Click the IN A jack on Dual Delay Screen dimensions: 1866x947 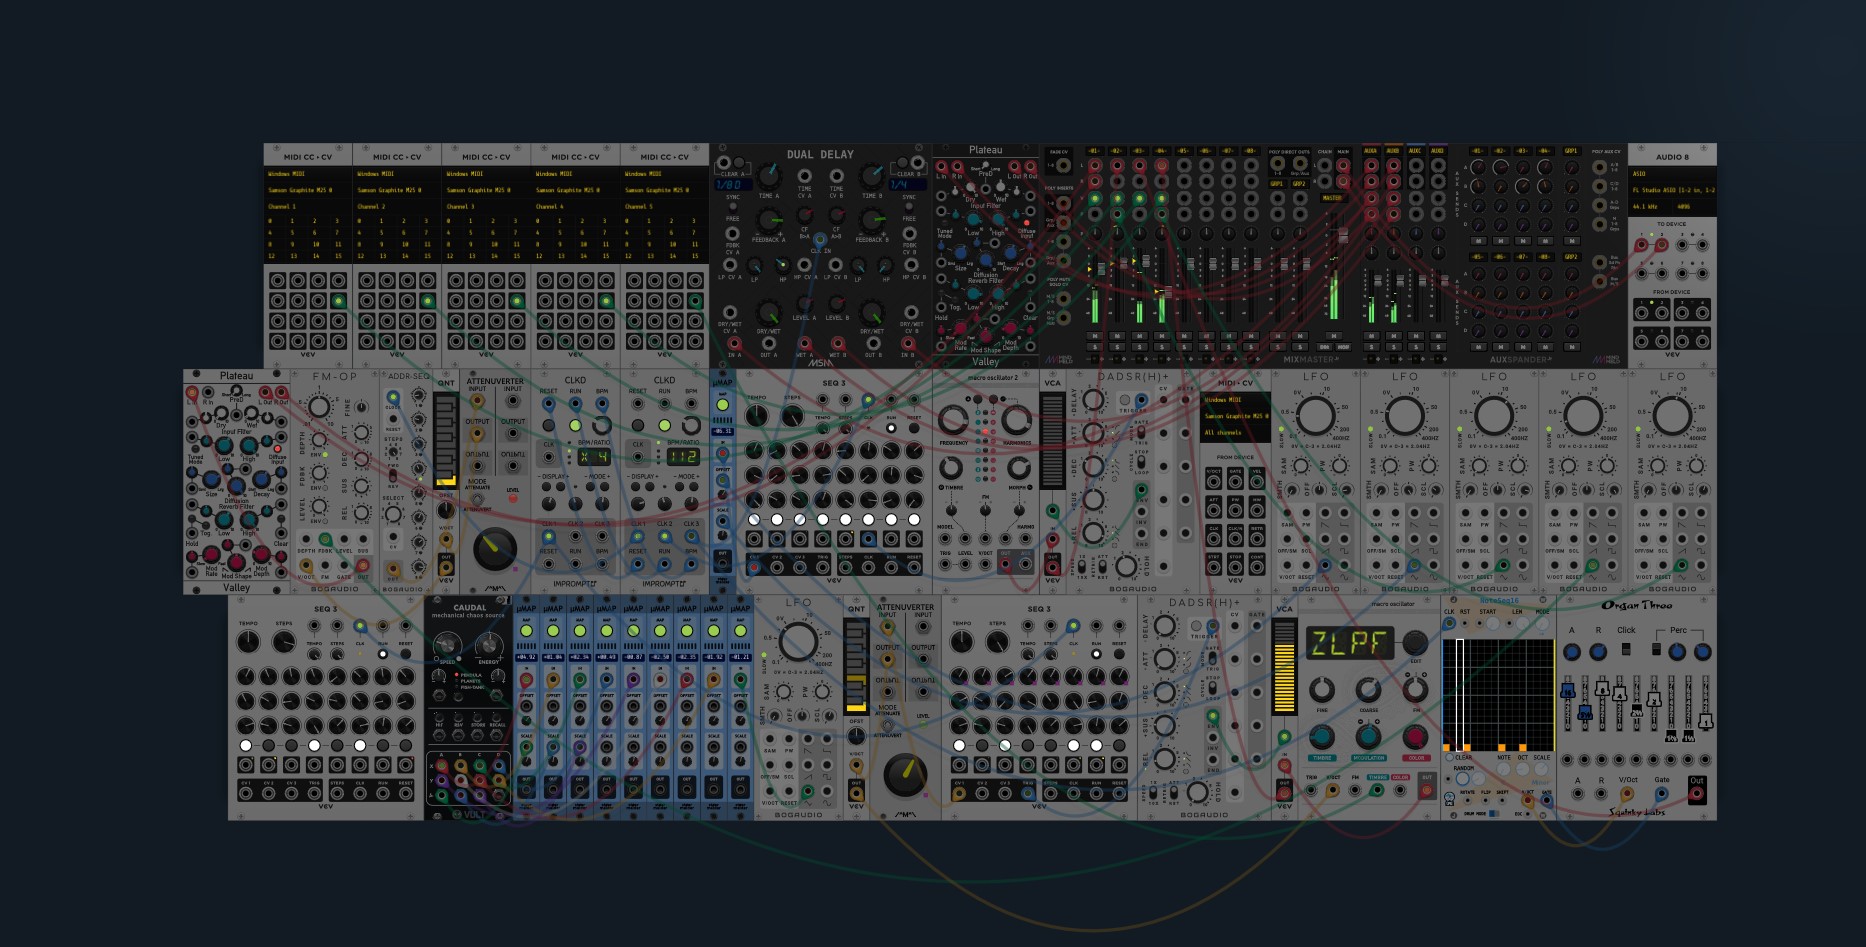tap(734, 343)
